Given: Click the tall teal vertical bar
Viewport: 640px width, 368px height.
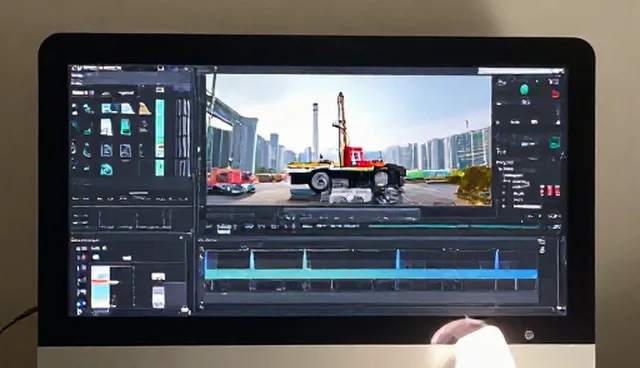Looking at the screenshot, I should 160,138.
